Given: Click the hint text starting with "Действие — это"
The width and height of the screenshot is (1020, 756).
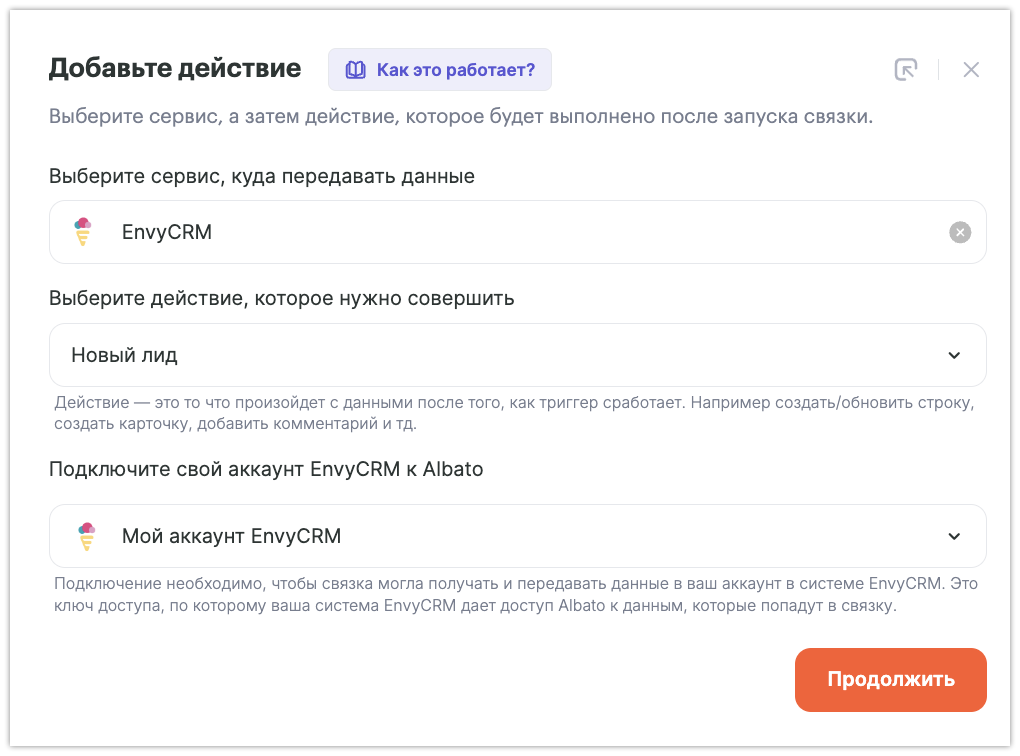Looking at the screenshot, I should pyautogui.click(x=514, y=413).
